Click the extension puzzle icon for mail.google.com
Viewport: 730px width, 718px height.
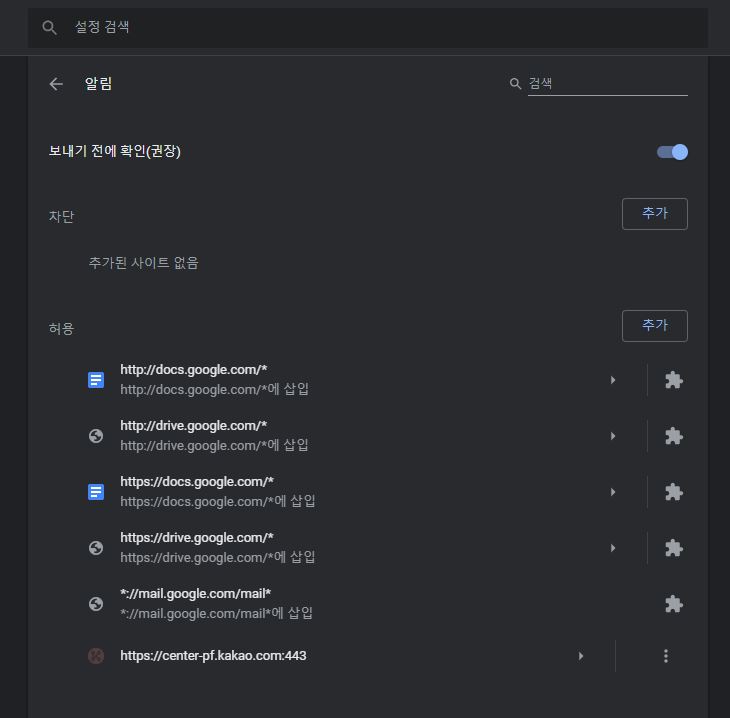(674, 604)
